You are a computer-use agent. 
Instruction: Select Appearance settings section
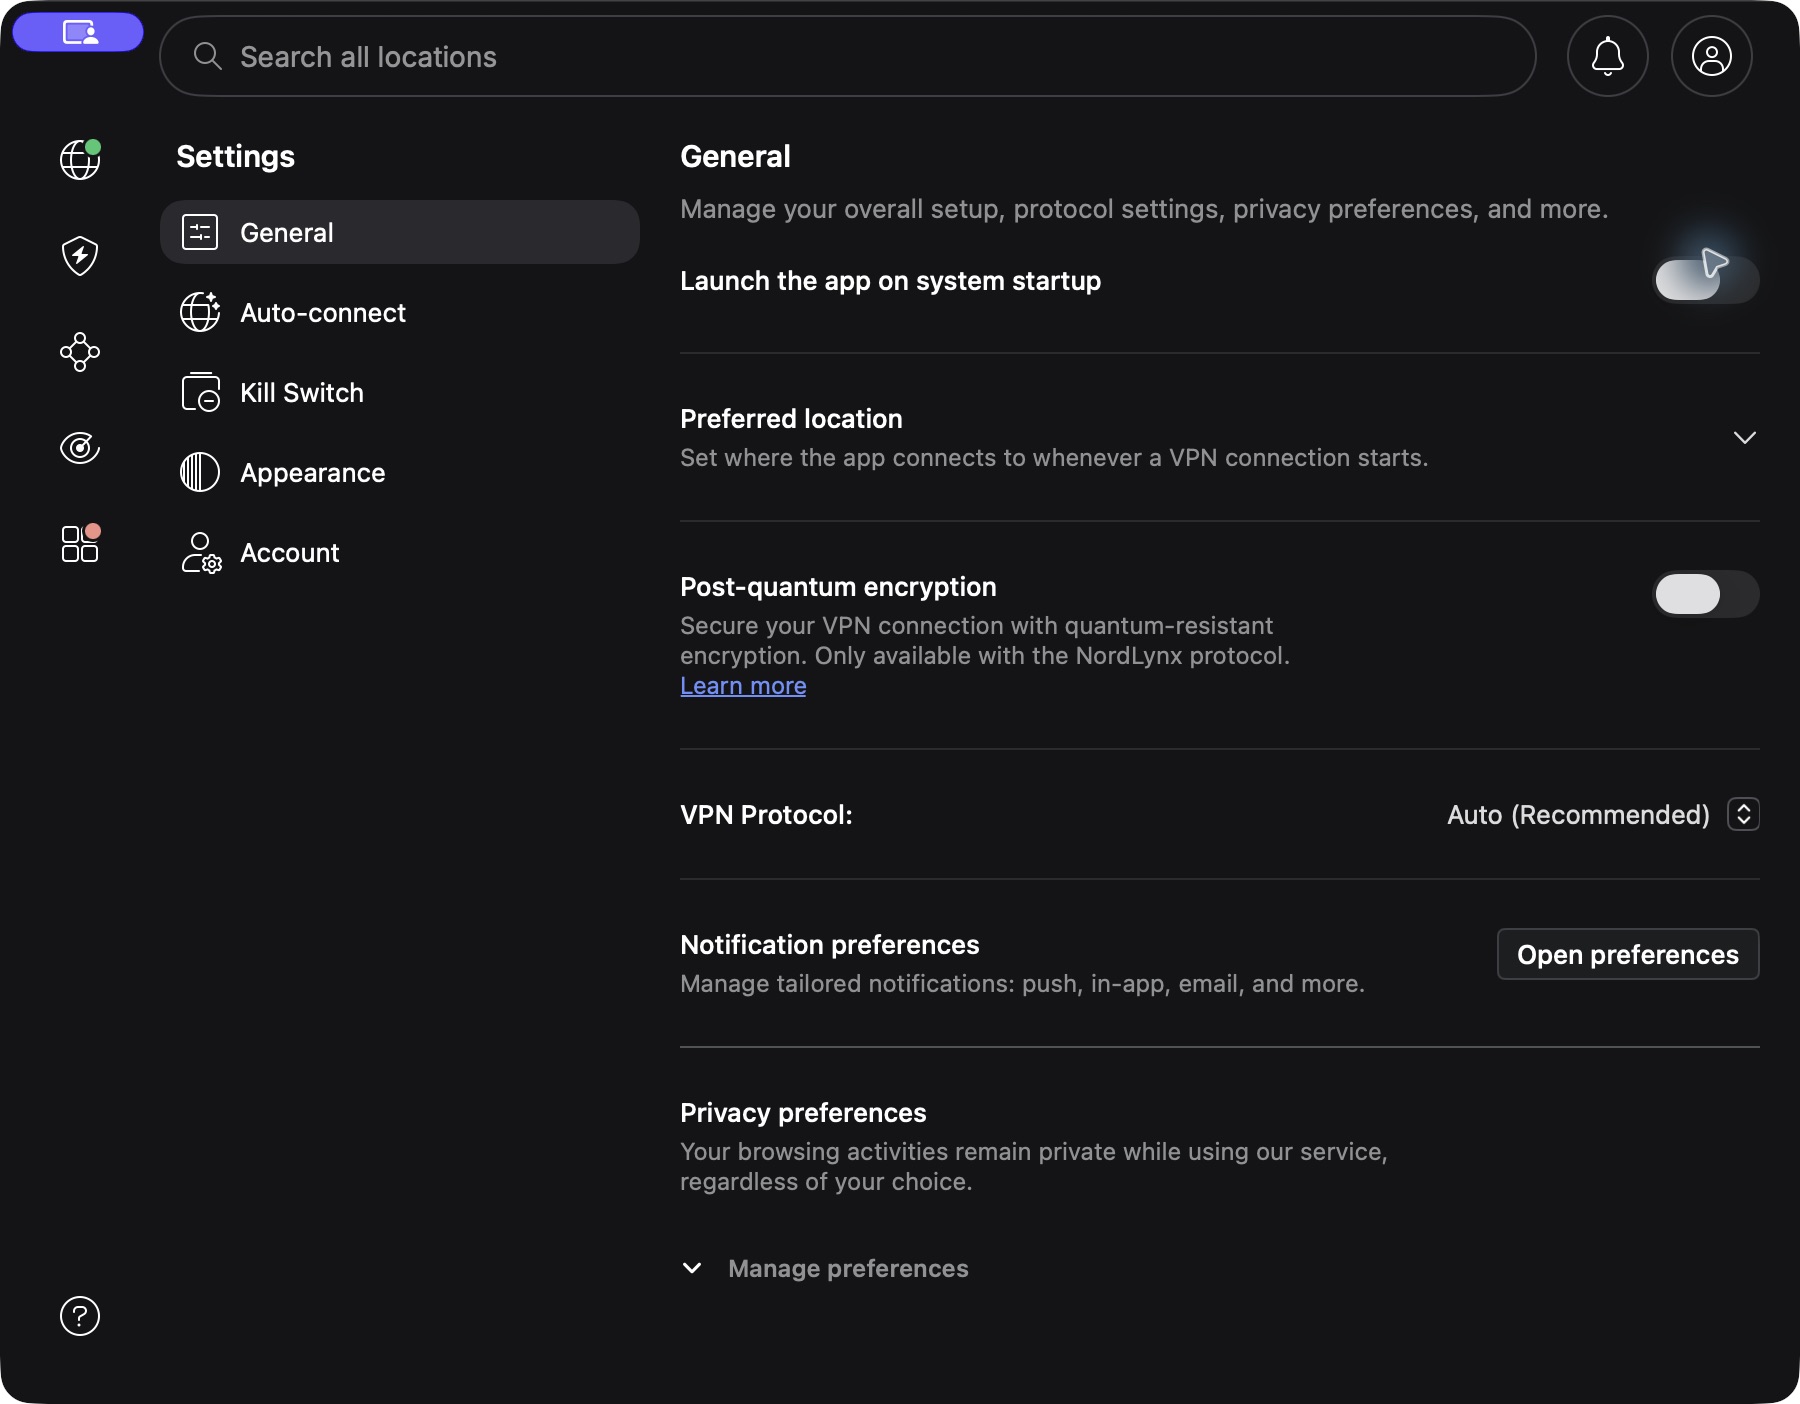pos(400,472)
